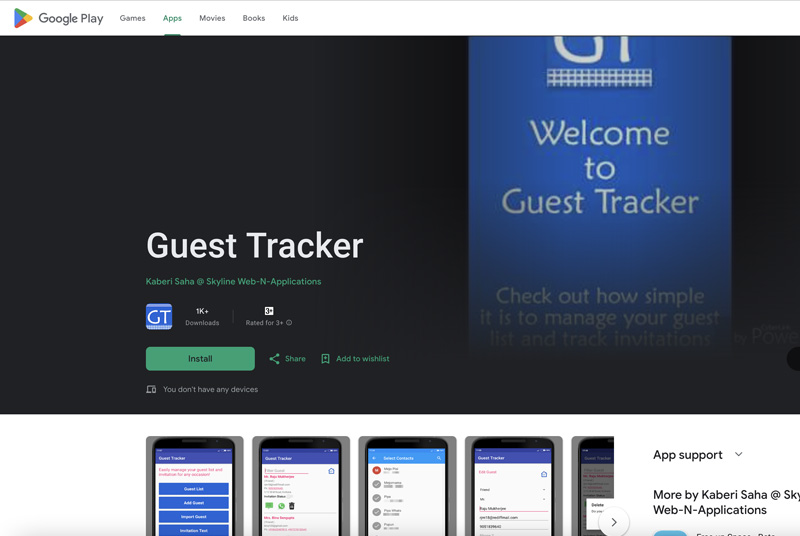
Task: Click the devices icon beside no devices message
Action: click(x=151, y=389)
